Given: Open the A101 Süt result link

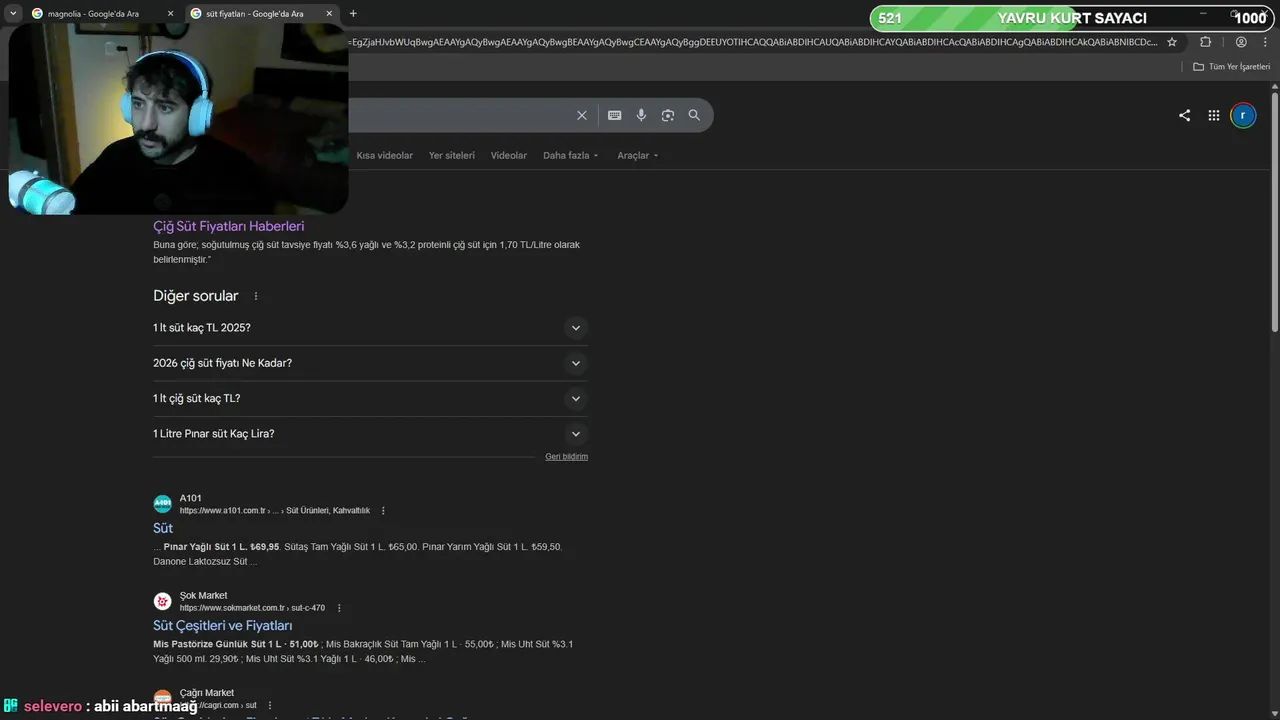Looking at the screenshot, I should coord(163,528).
